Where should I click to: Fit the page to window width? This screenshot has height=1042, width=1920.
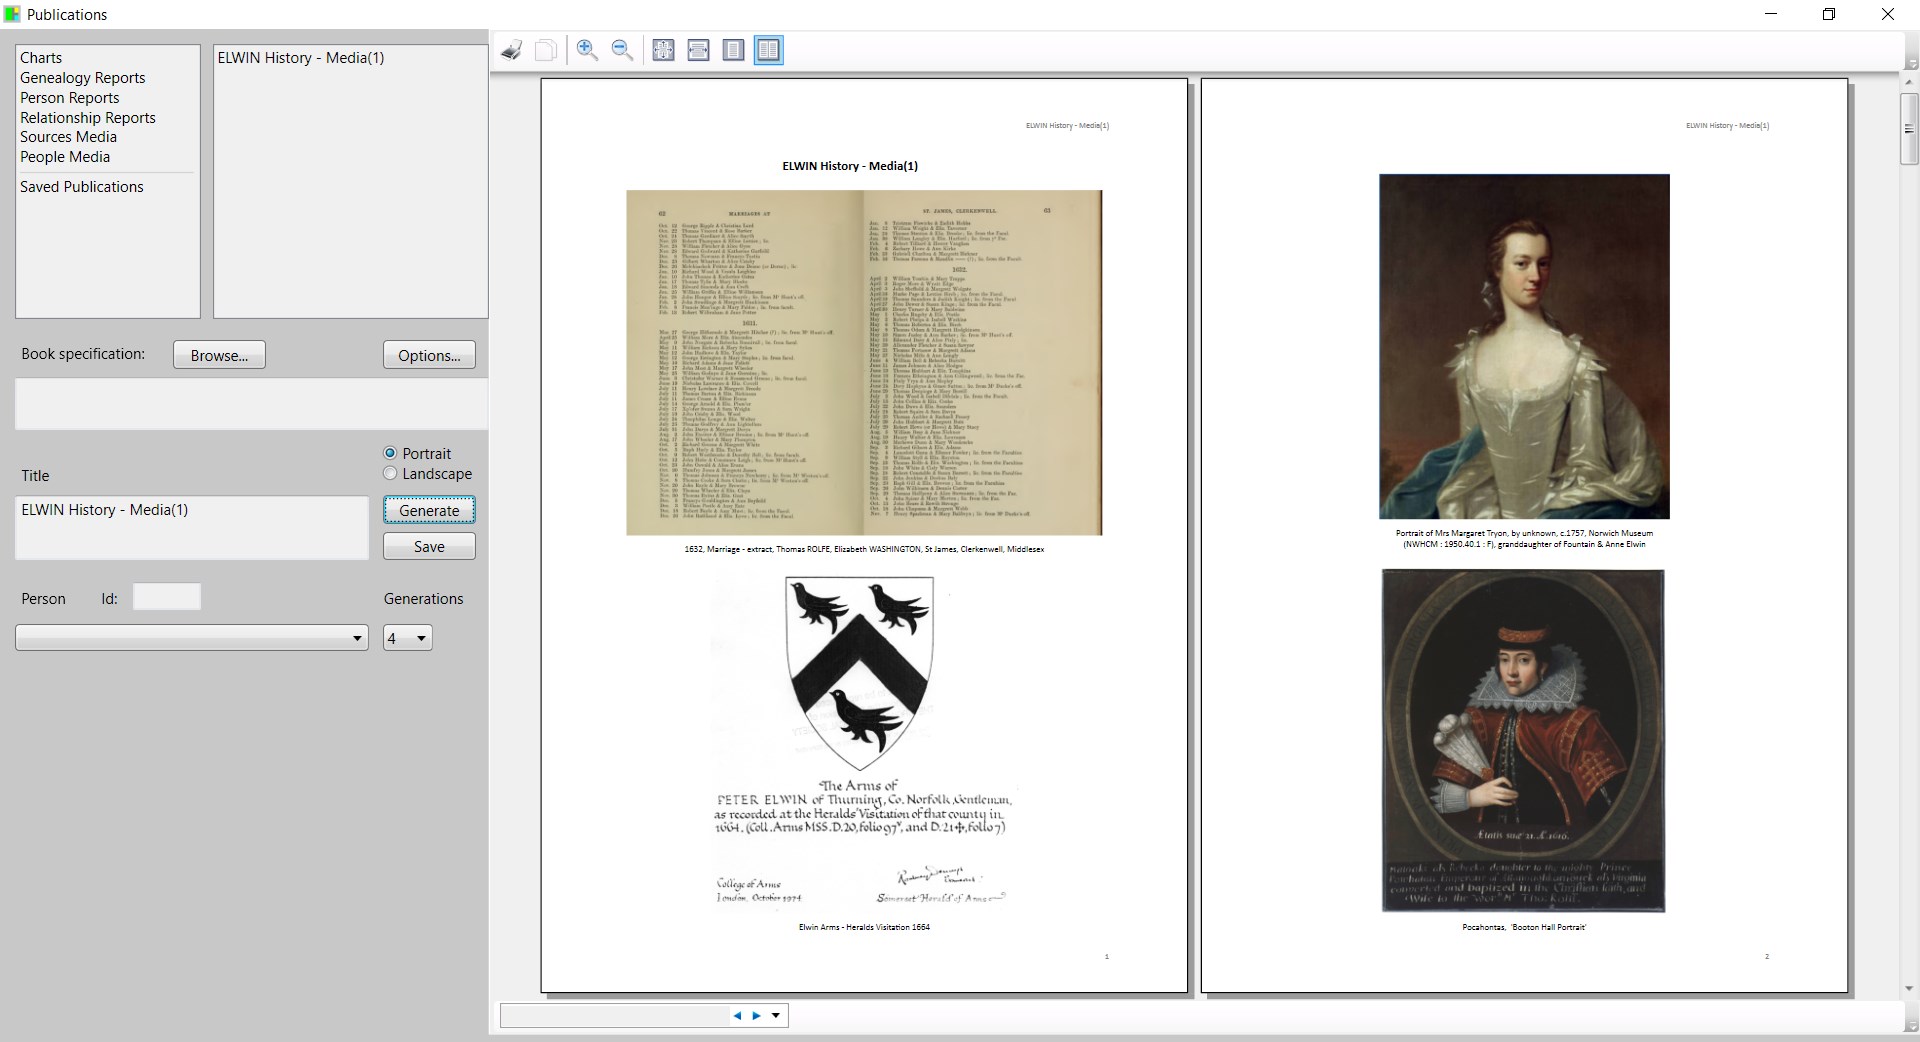[x=698, y=50]
